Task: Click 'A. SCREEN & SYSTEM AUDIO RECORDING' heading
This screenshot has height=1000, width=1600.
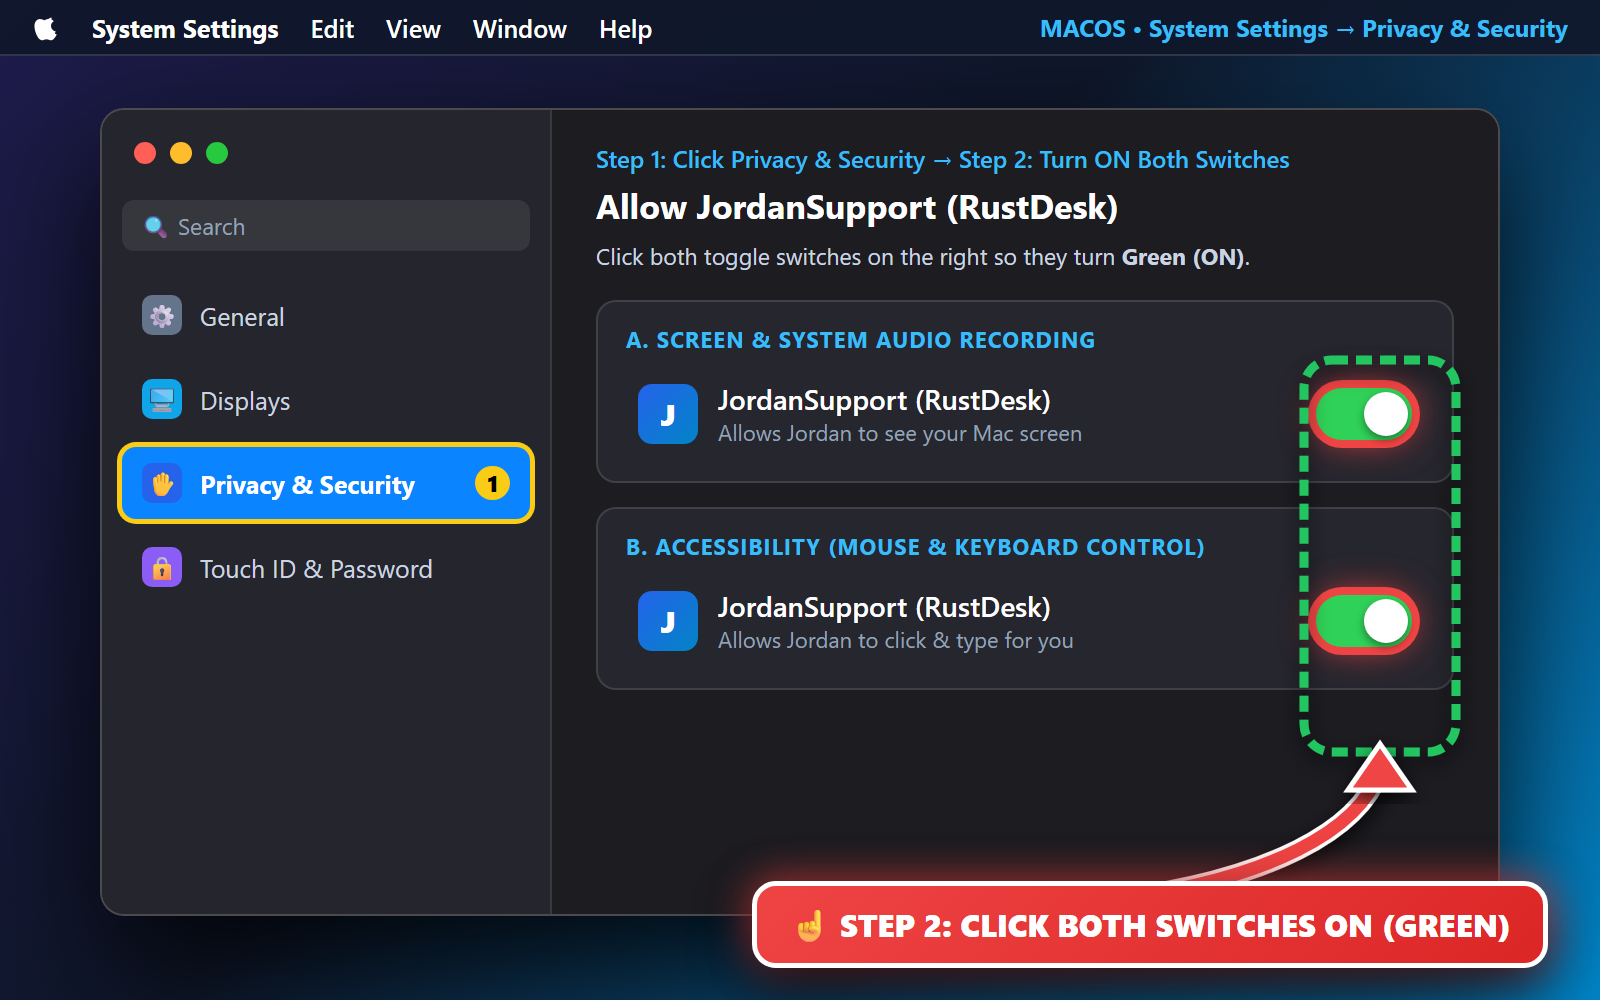Action: coord(860,340)
